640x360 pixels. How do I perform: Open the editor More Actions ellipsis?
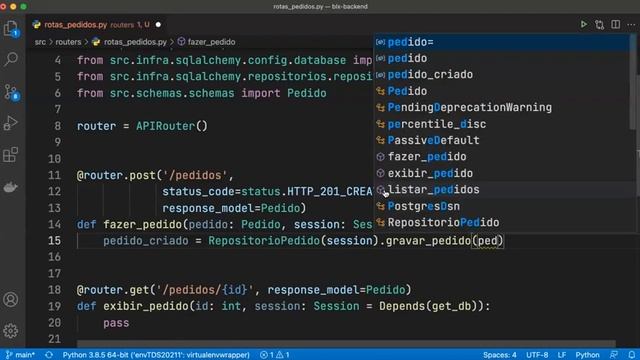[631, 24]
